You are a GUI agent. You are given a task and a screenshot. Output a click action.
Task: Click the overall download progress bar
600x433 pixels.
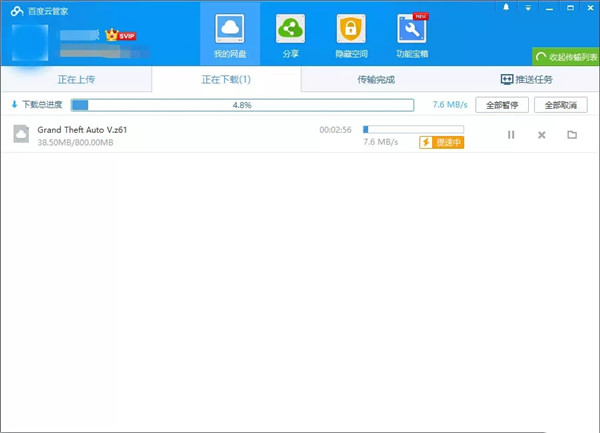(x=241, y=105)
